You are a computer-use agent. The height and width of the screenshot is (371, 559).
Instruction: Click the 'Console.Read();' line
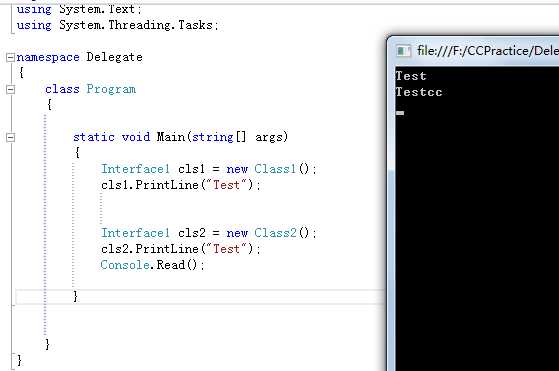(x=153, y=265)
